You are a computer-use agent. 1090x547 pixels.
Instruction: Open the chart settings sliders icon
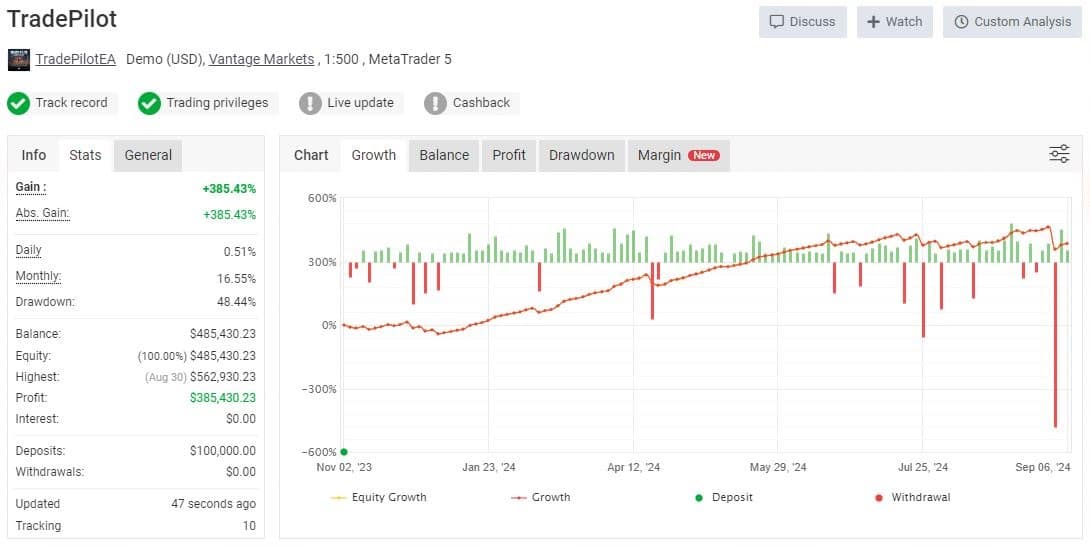[1059, 154]
